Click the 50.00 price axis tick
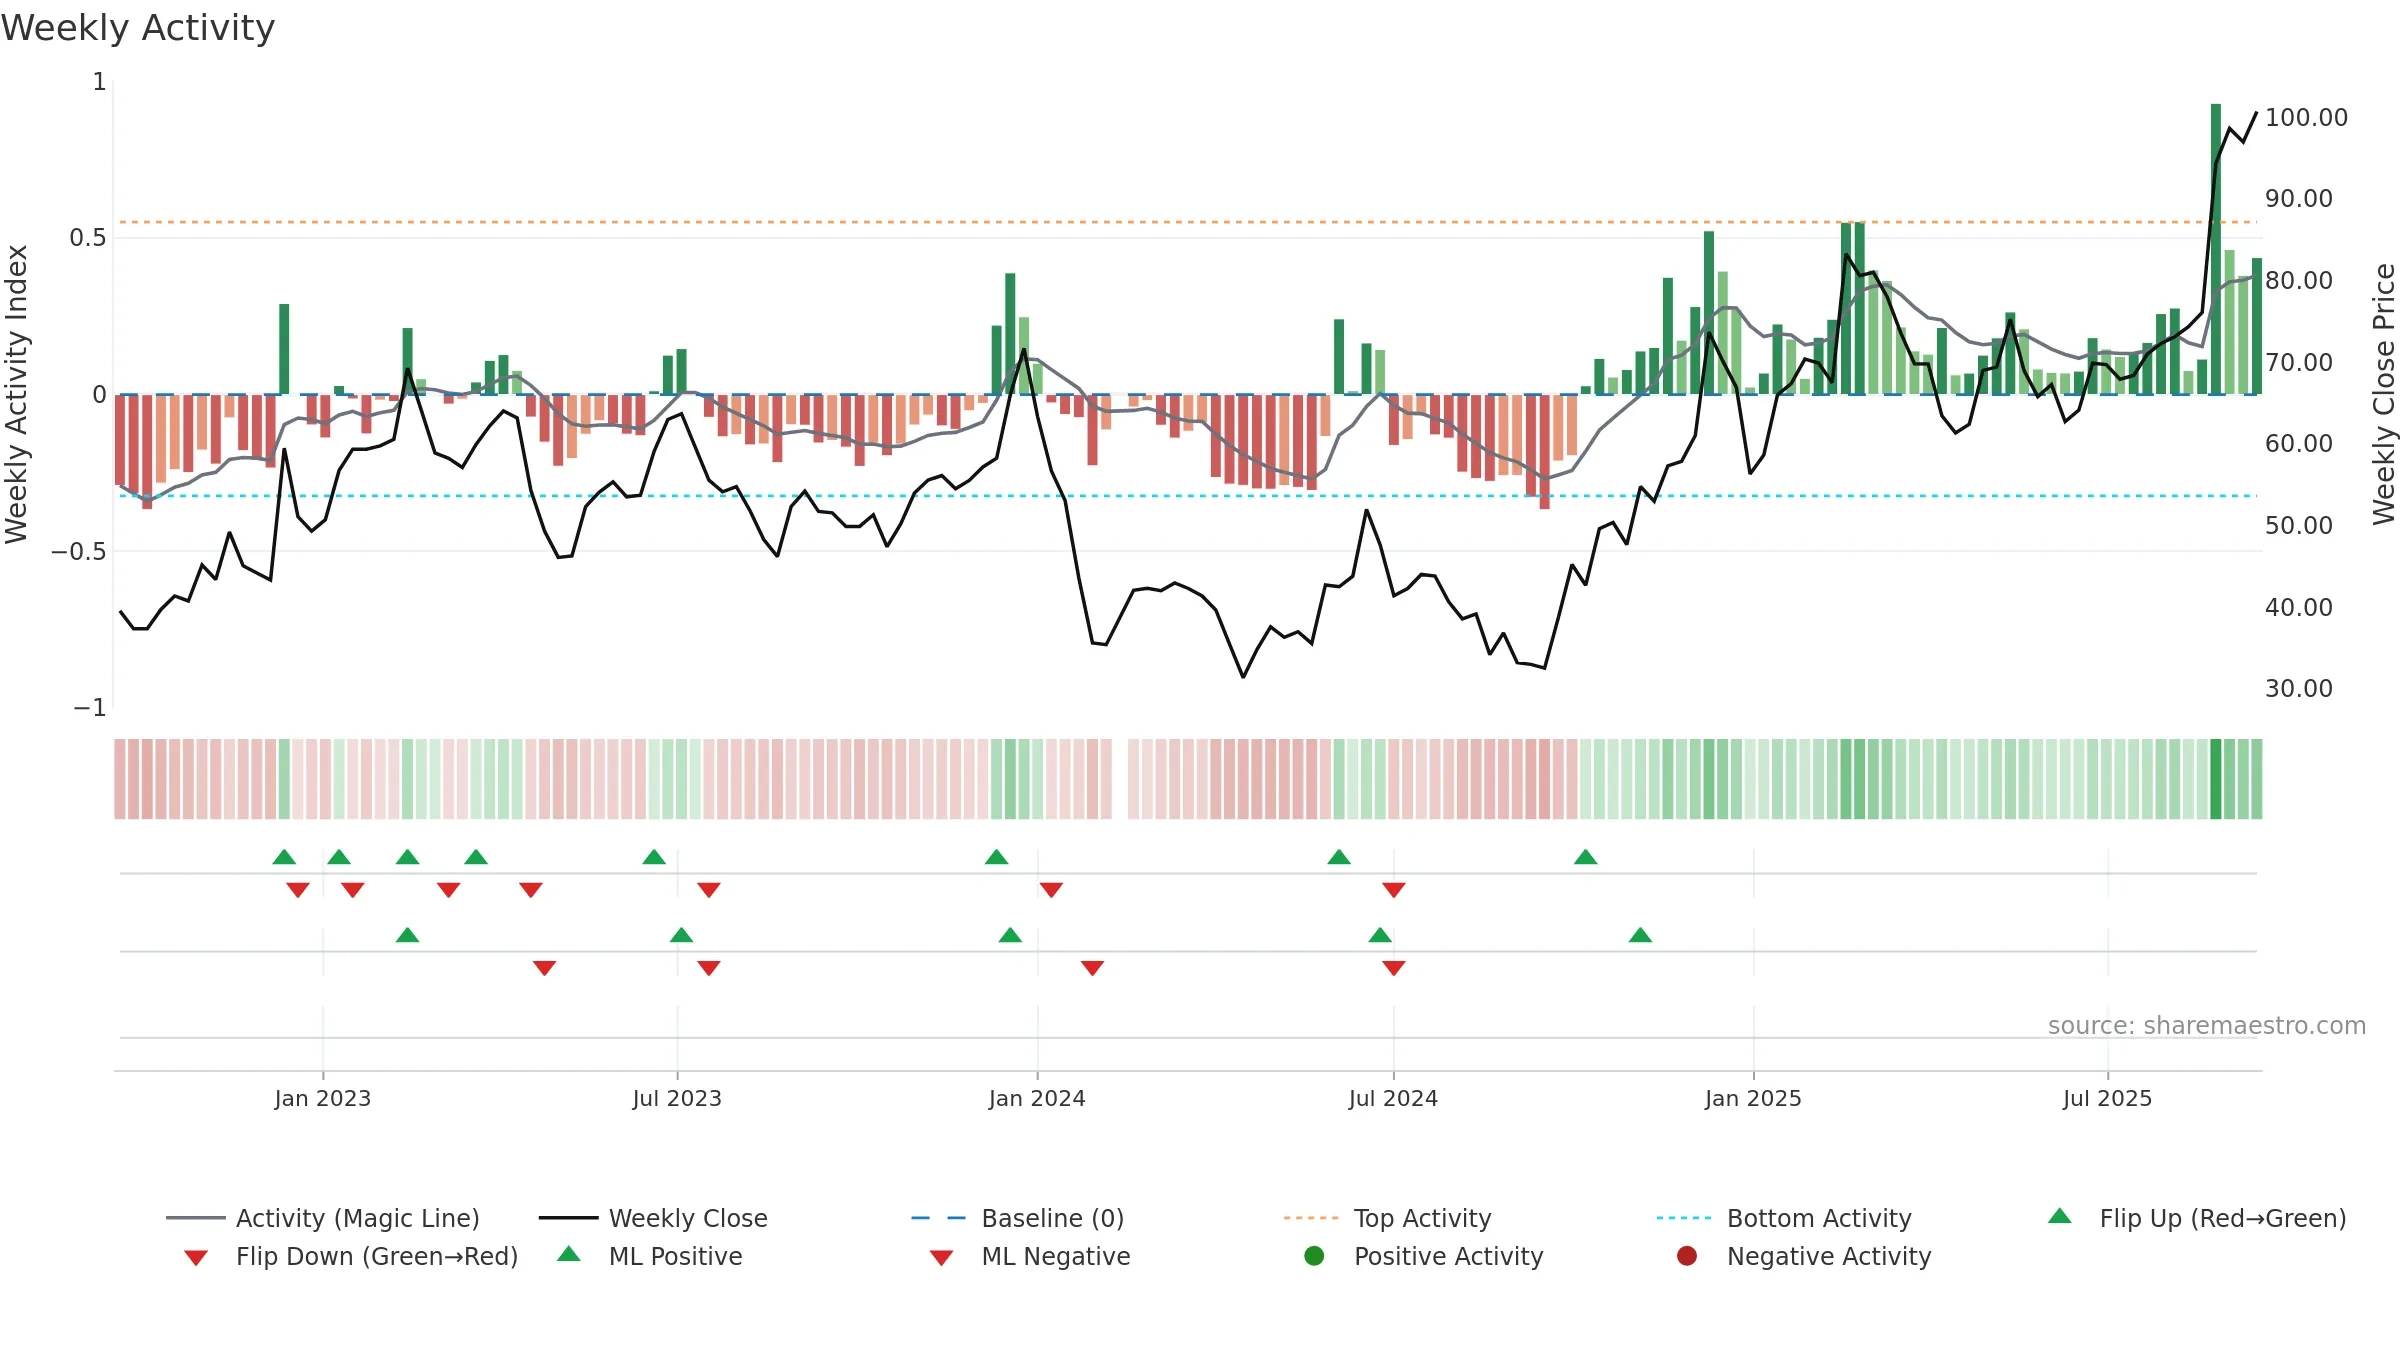Image resolution: width=2400 pixels, height=1350 pixels. [x=2298, y=525]
